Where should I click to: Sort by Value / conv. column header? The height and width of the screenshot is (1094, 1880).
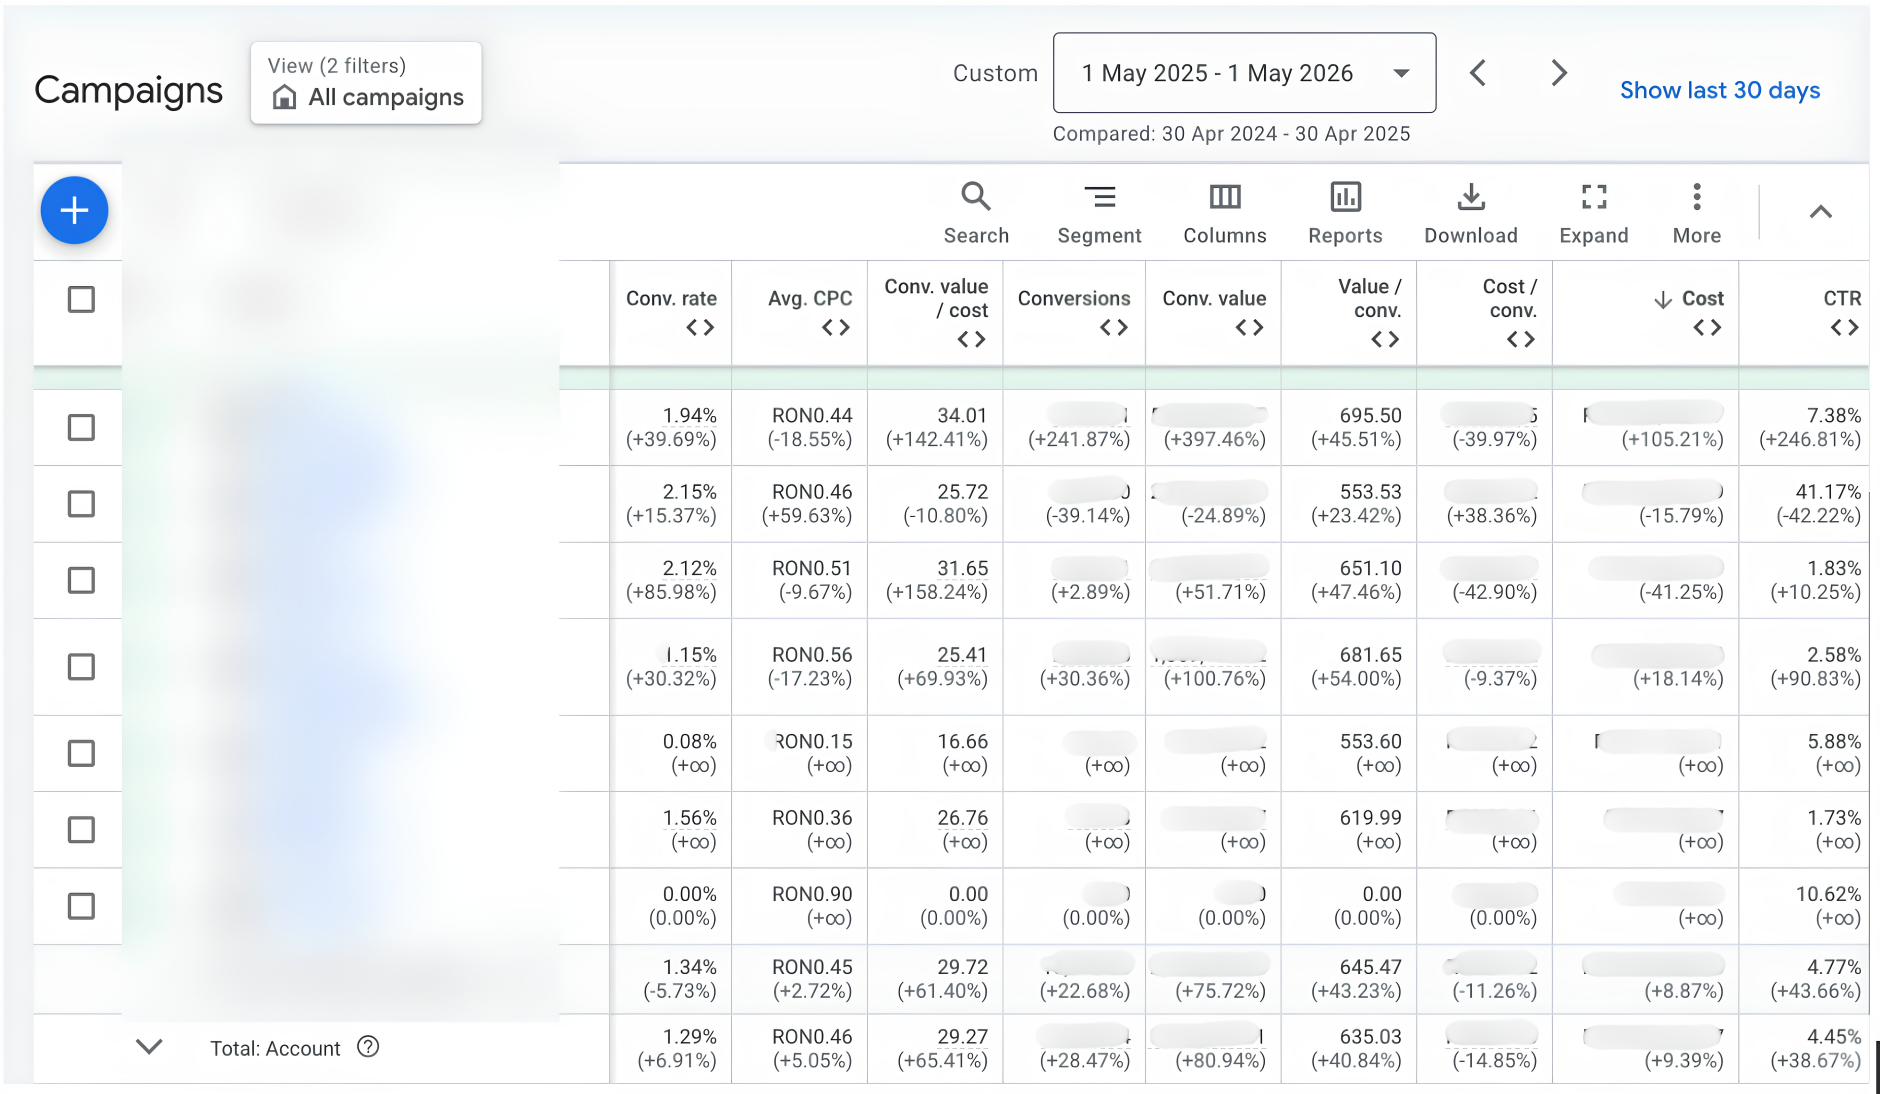[1370, 298]
